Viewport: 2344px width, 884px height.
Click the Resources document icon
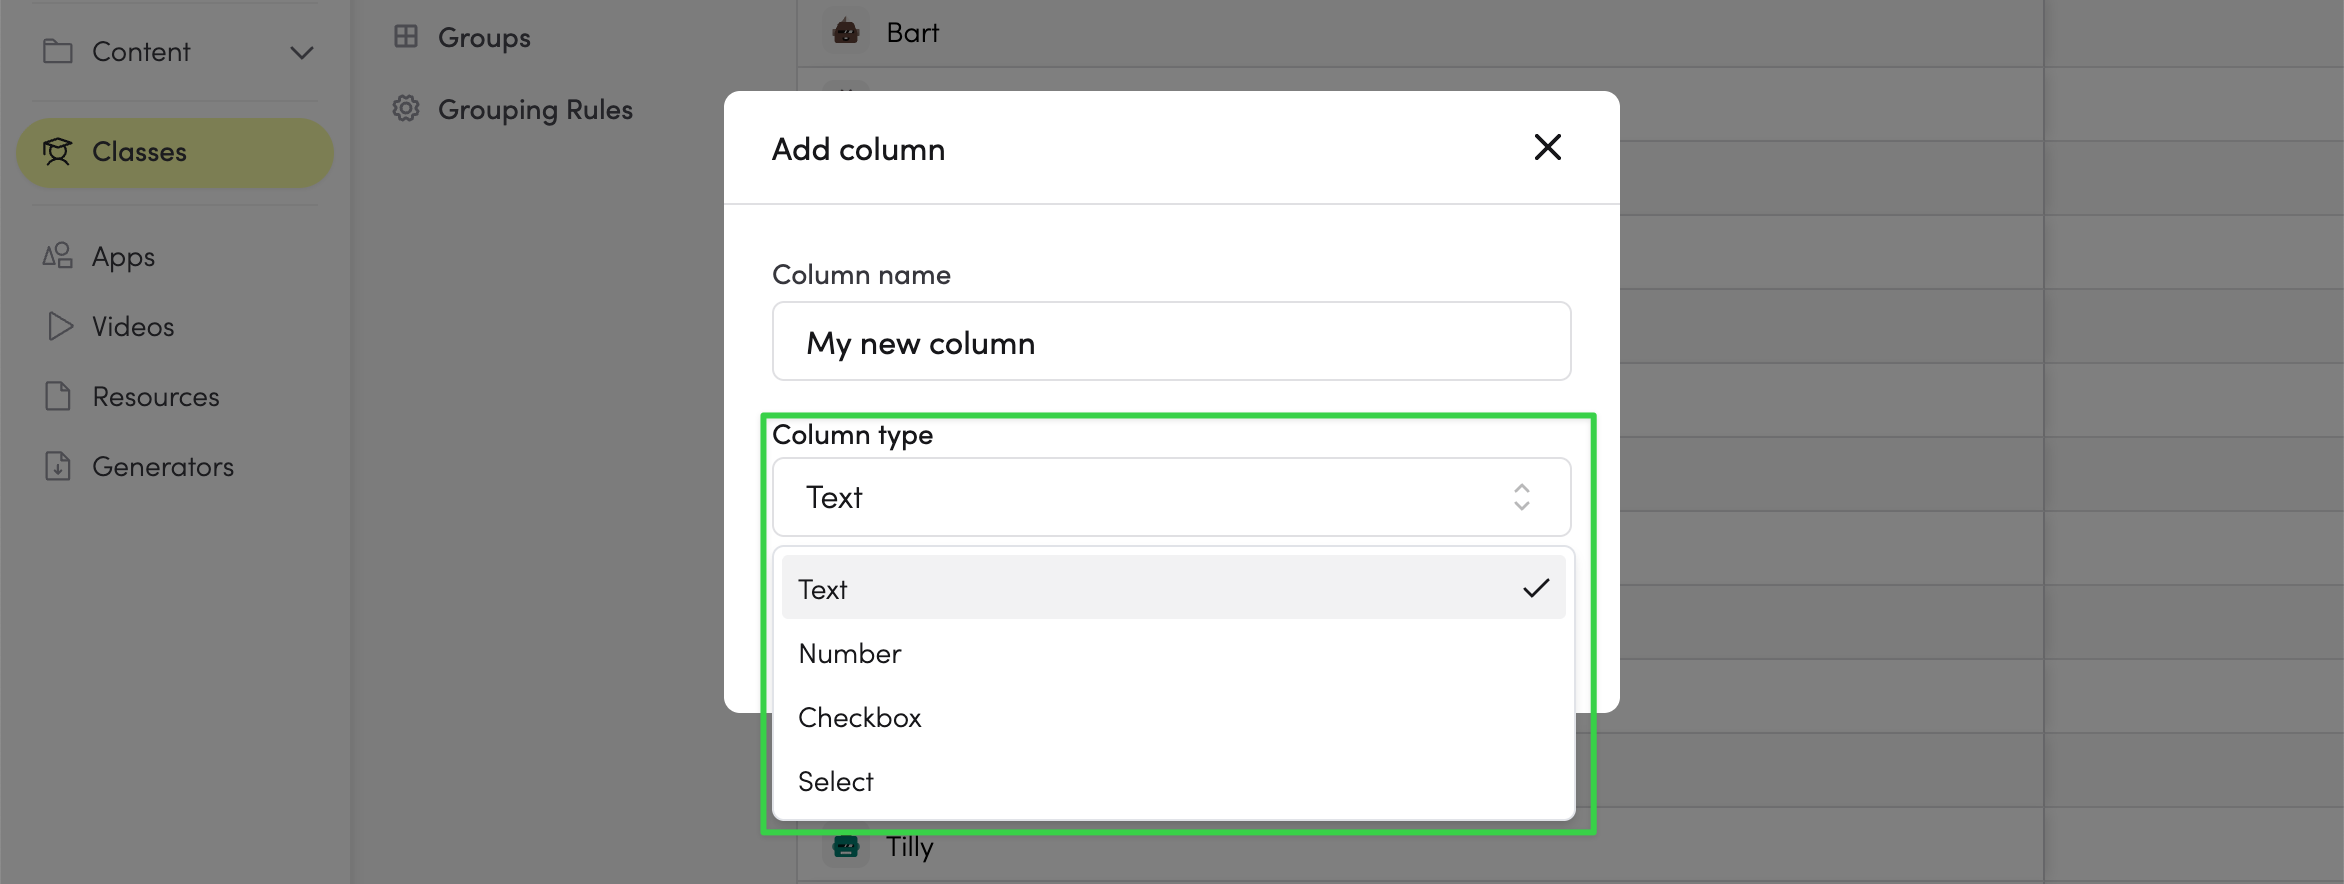pyautogui.click(x=58, y=396)
